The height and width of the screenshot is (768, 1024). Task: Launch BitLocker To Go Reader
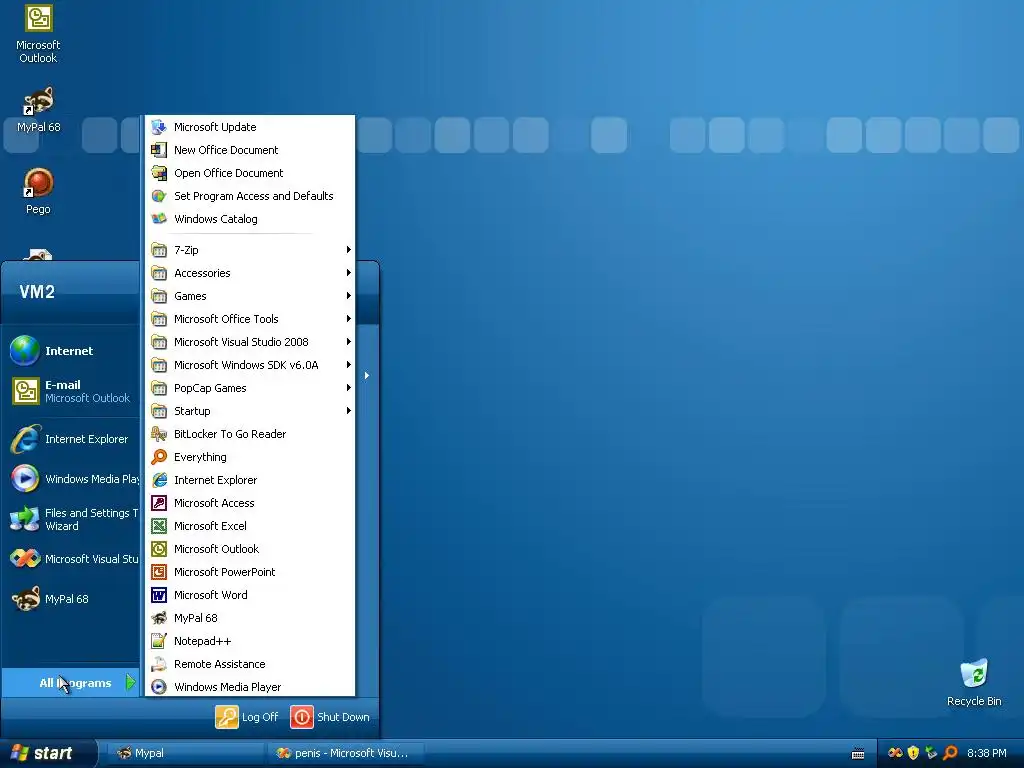pyautogui.click(x=249, y=434)
